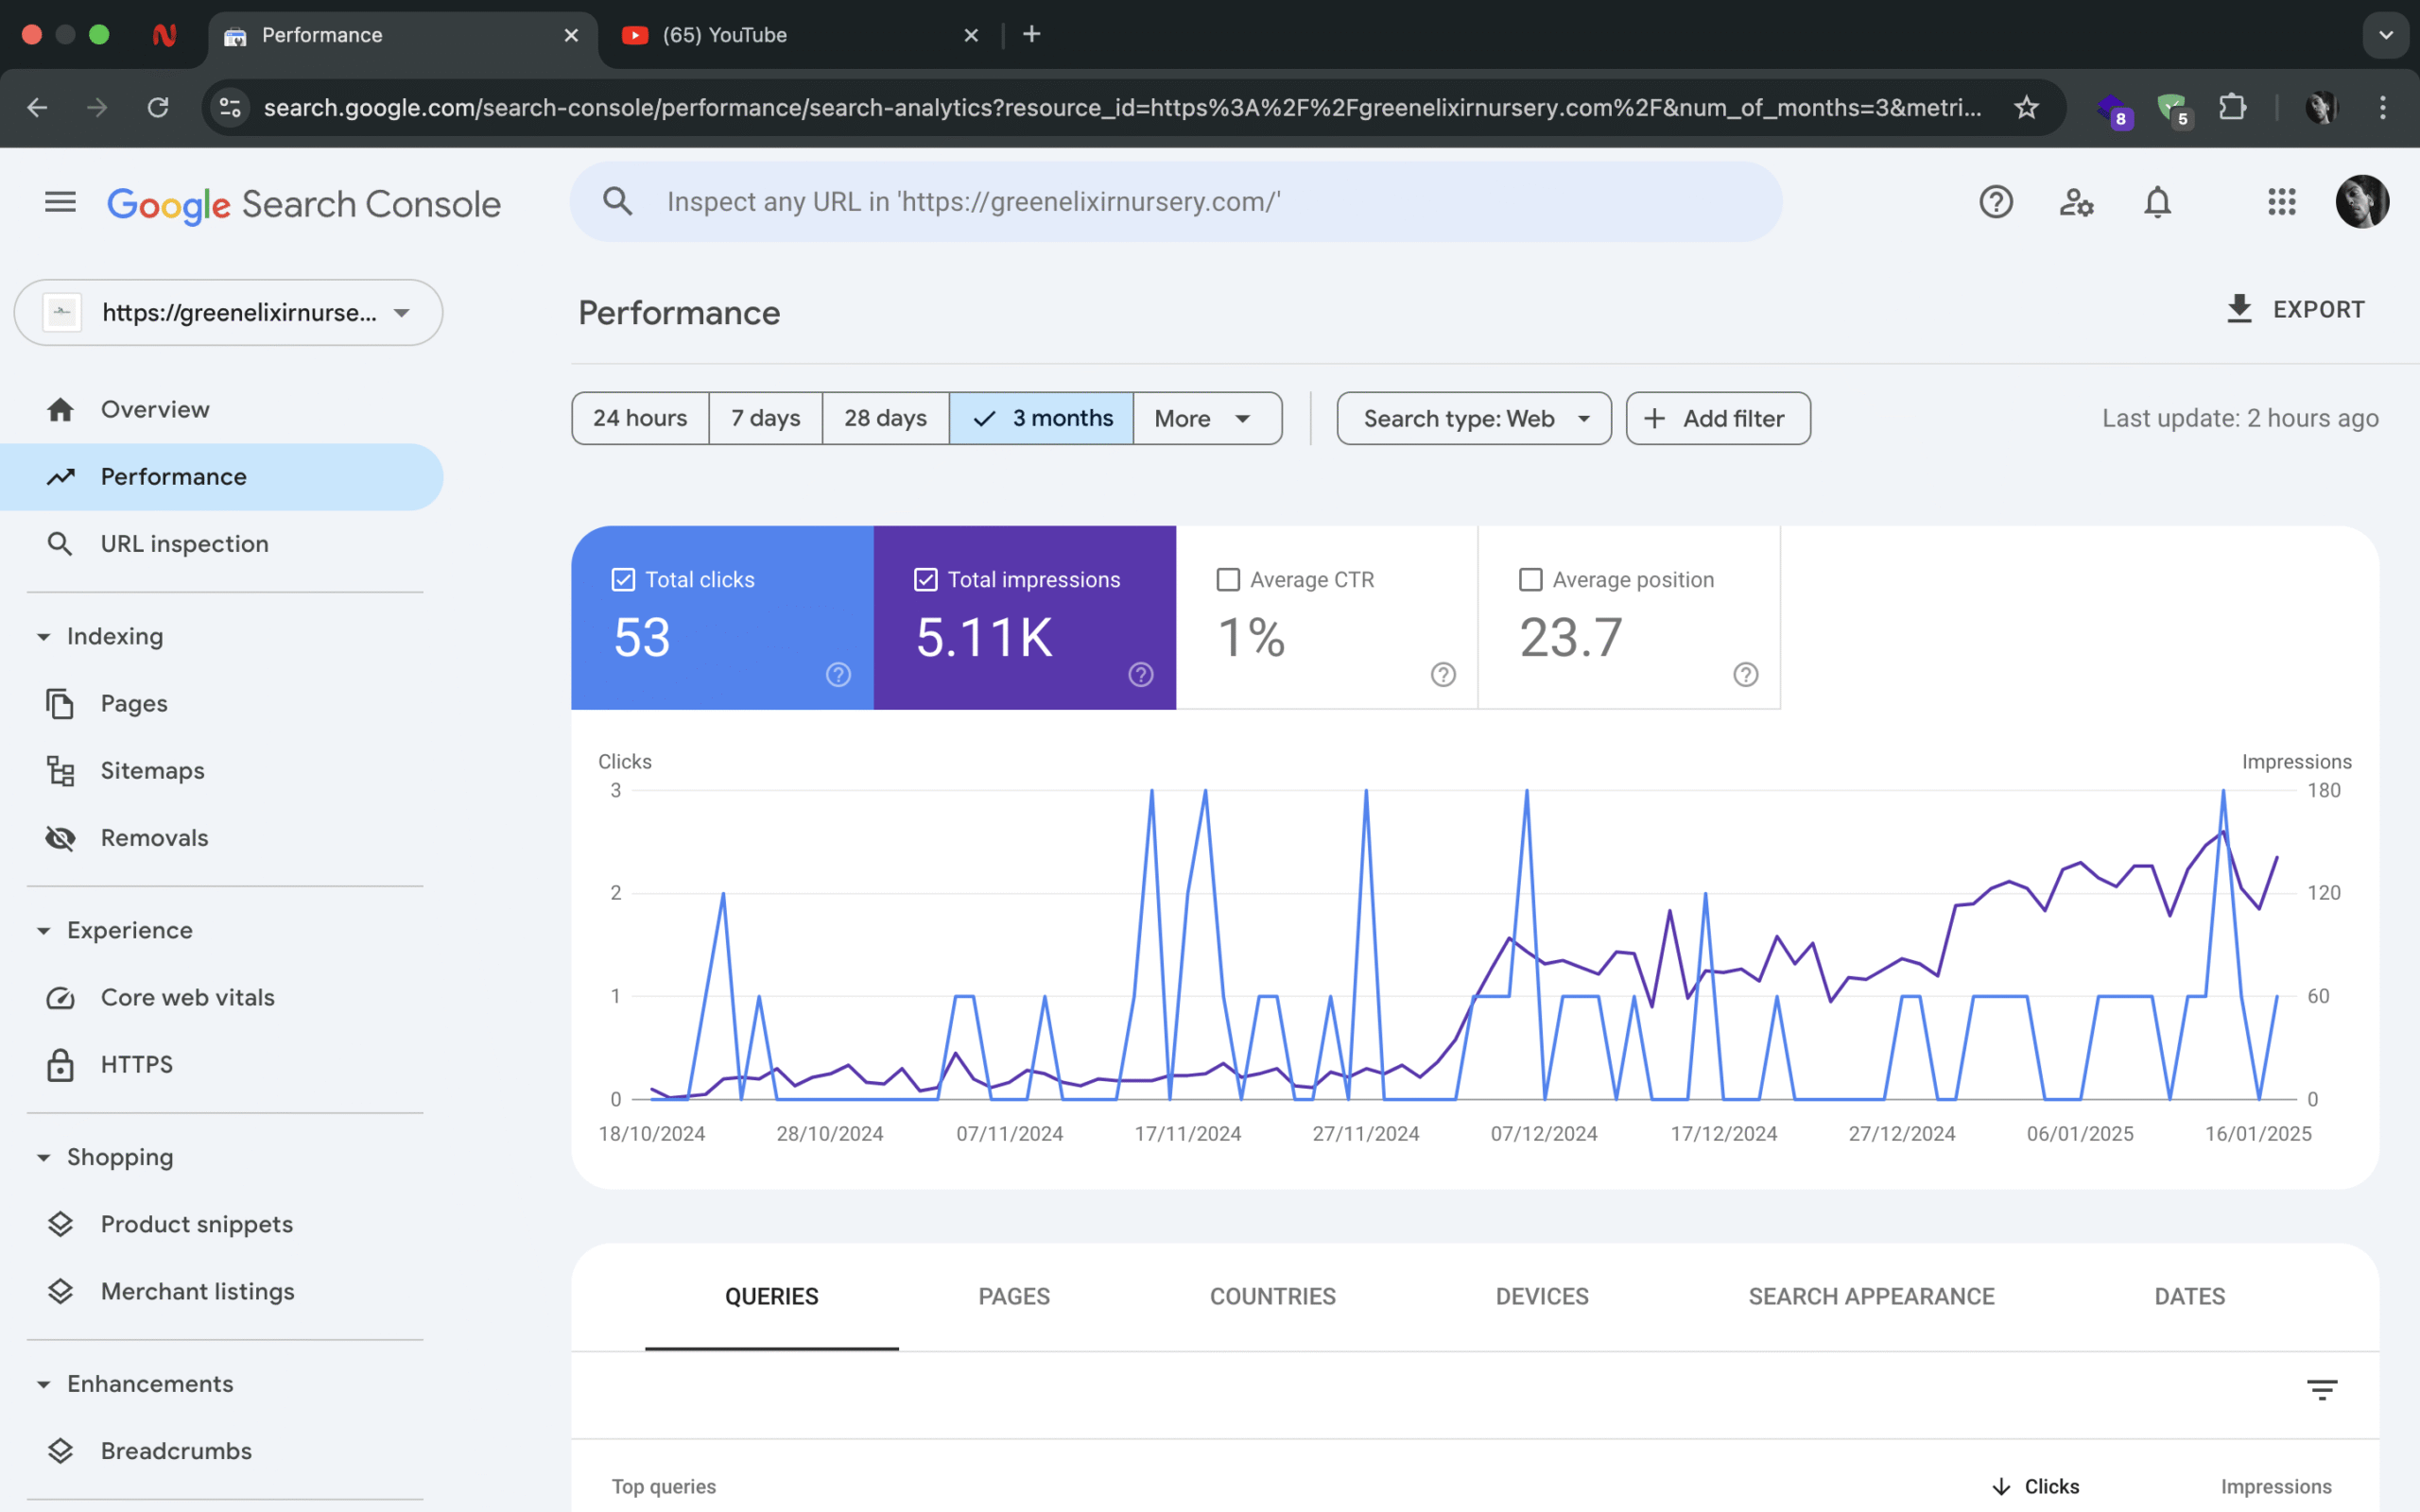Open the More date range dropdown
2420x1512 pixels.
tap(1205, 419)
